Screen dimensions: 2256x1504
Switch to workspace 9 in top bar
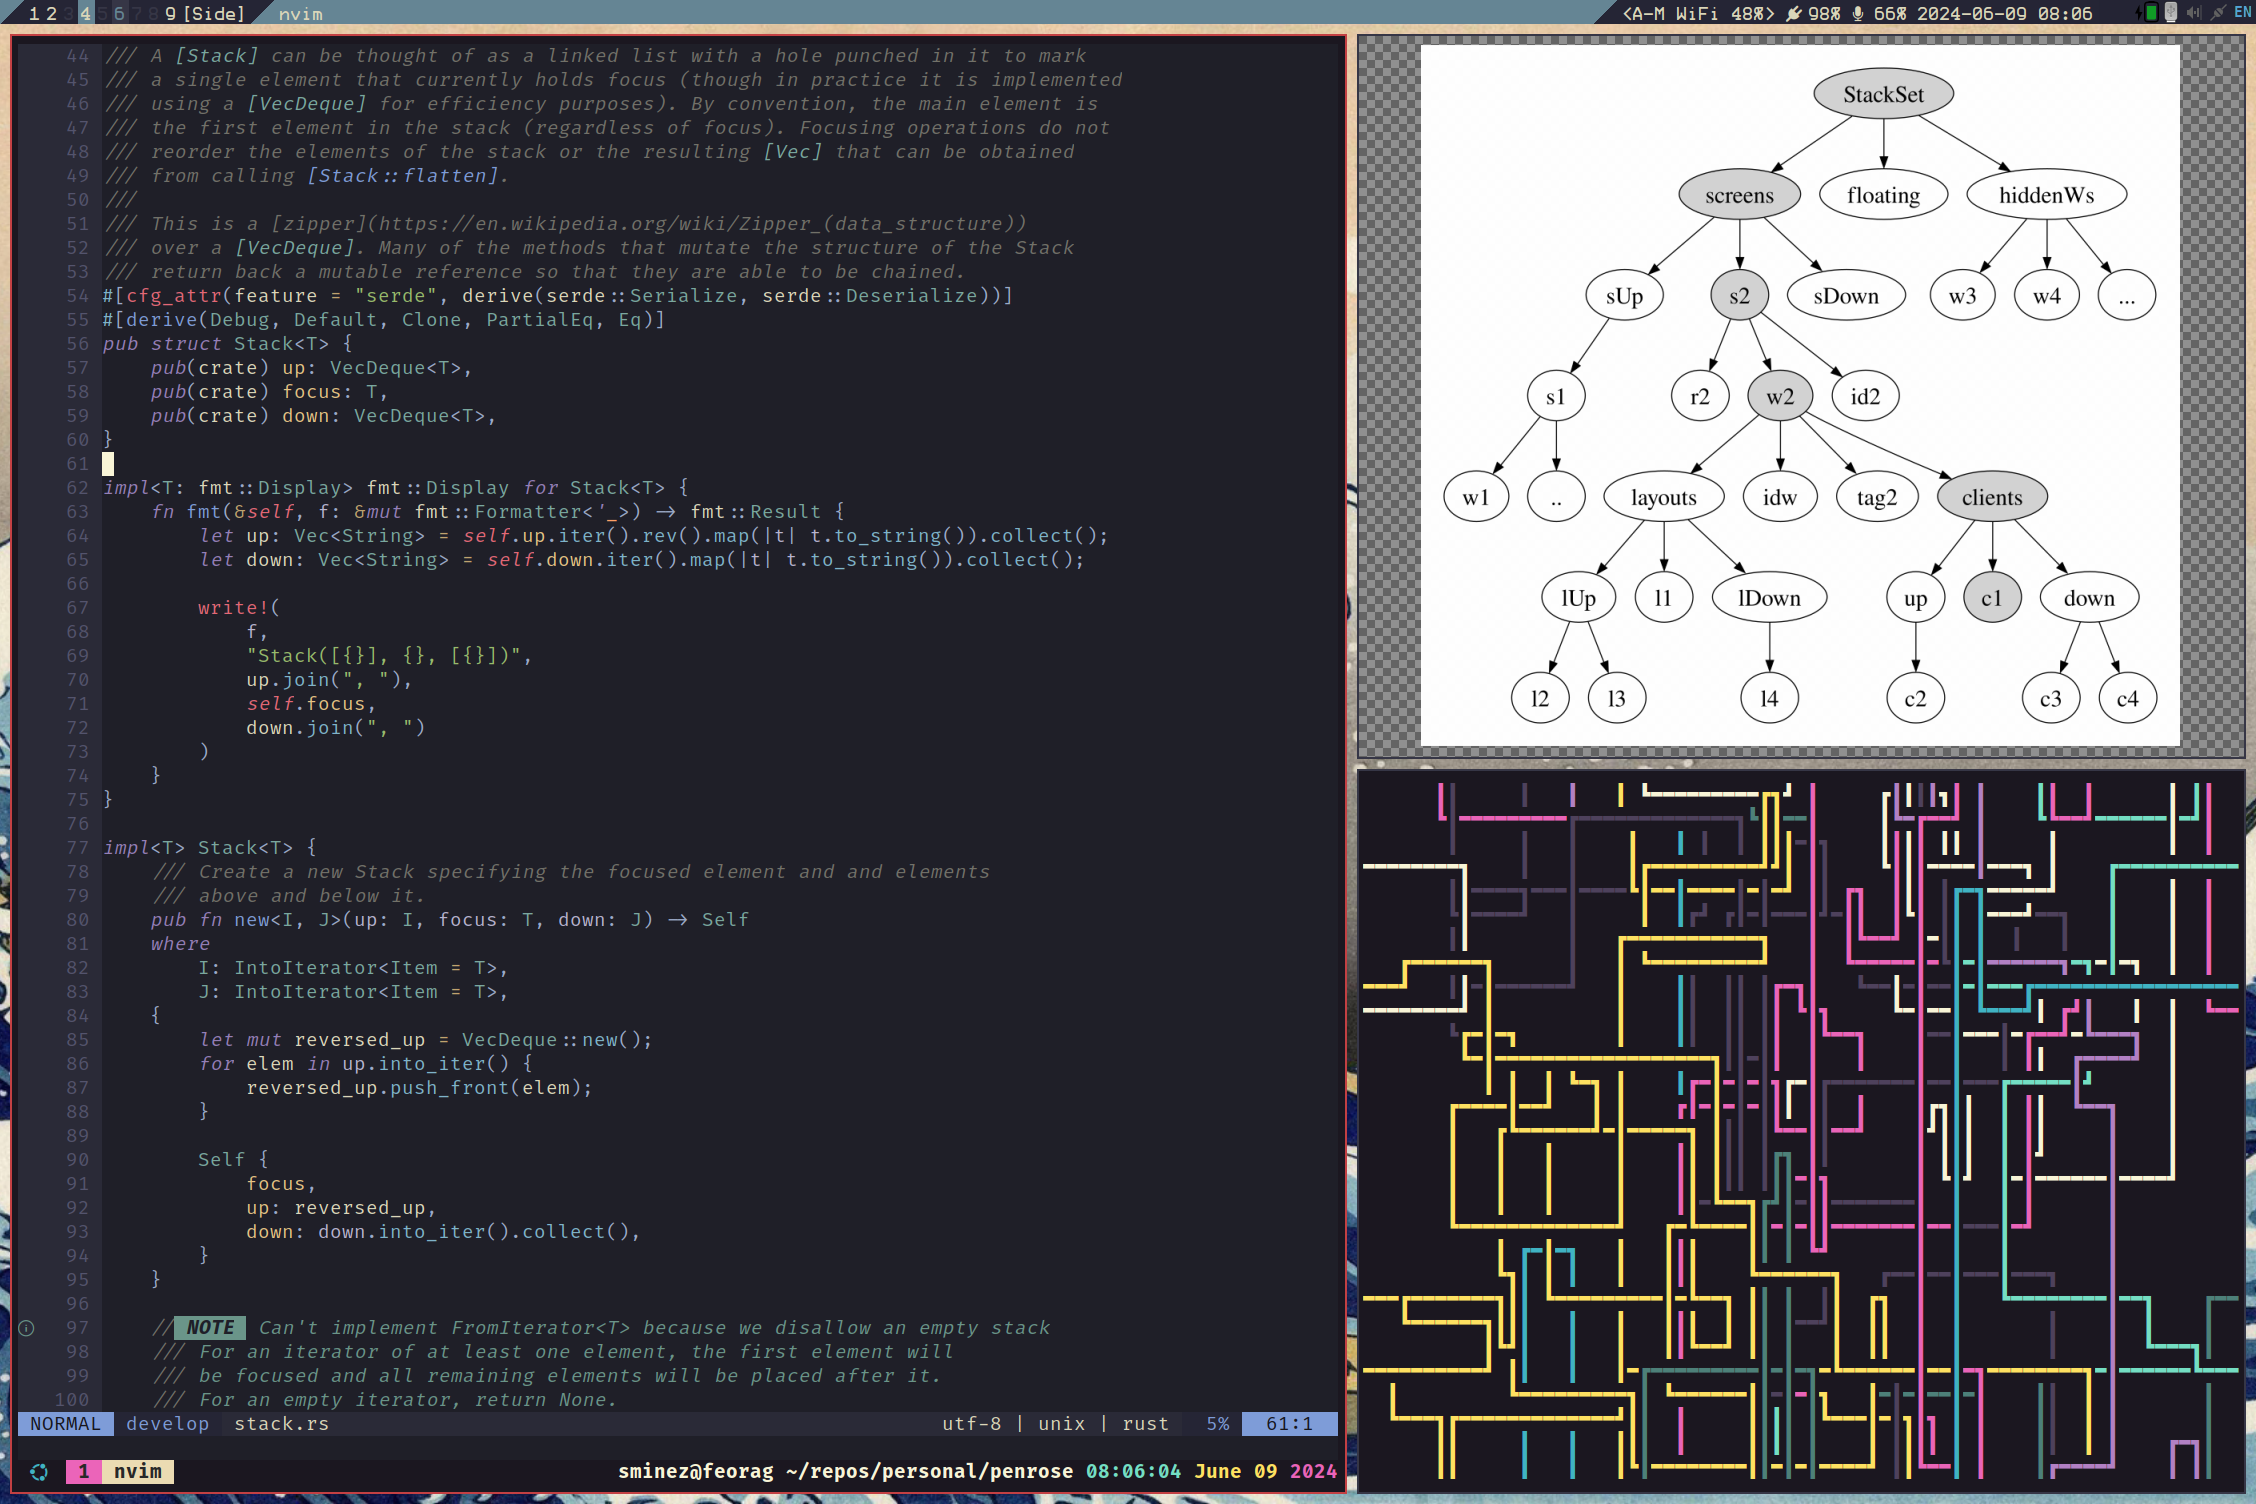pyautogui.click(x=170, y=13)
